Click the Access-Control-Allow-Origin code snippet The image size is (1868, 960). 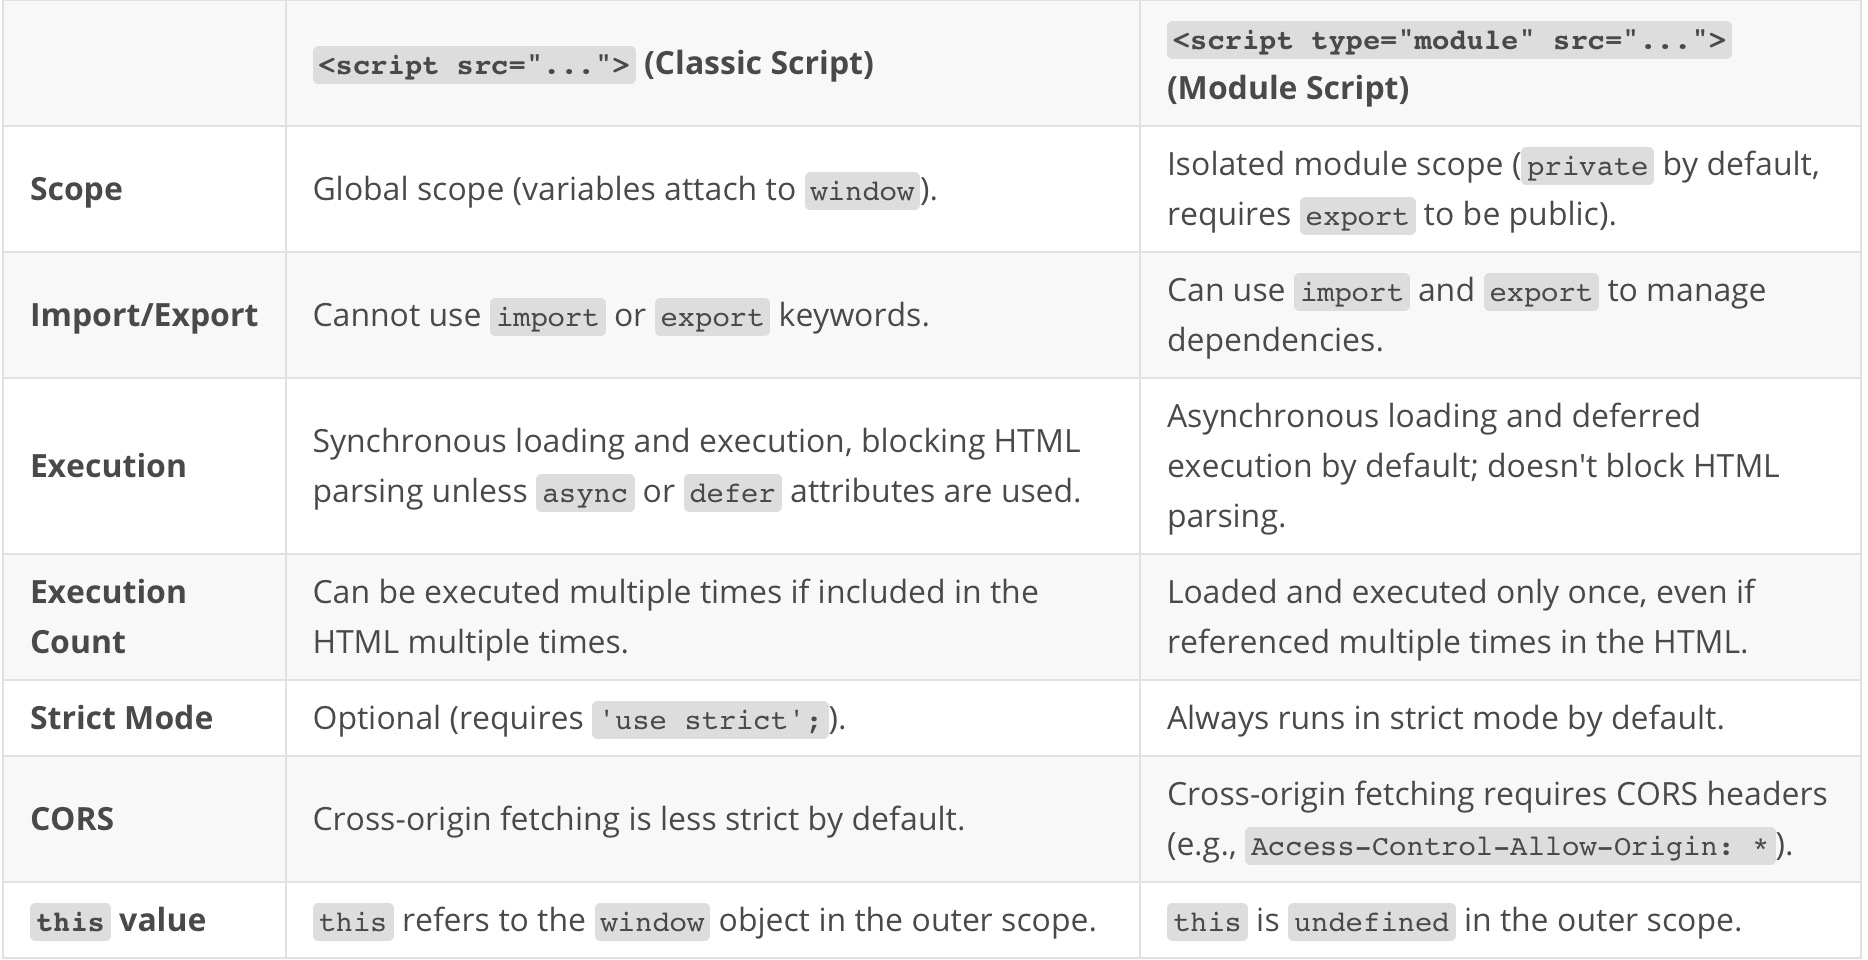point(1509,846)
